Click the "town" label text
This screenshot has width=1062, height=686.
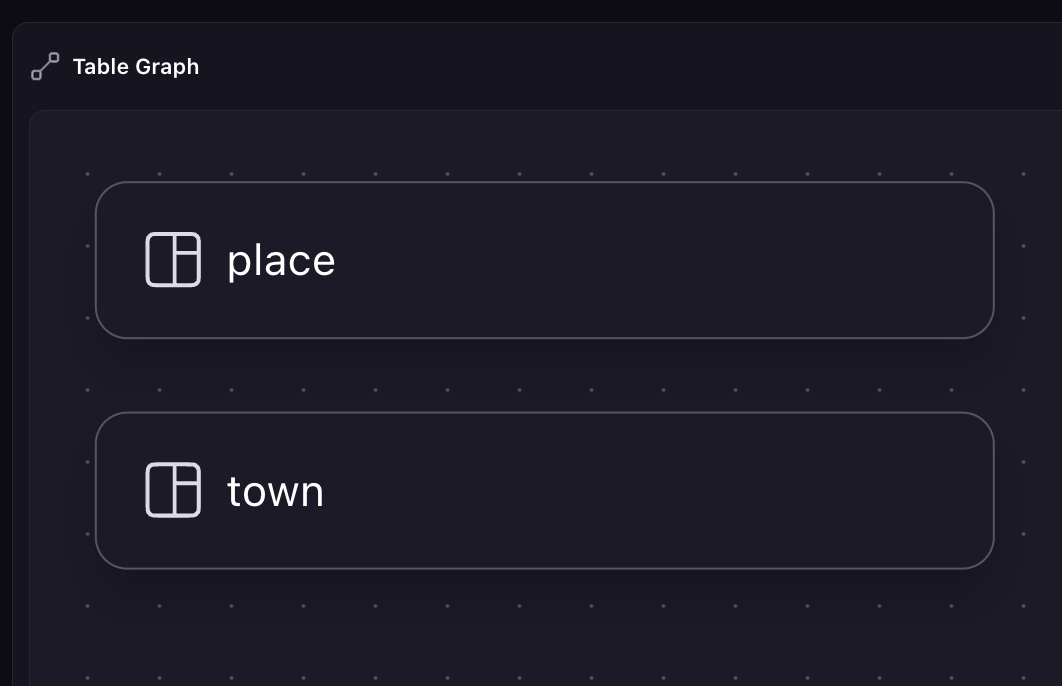coord(275,492)
